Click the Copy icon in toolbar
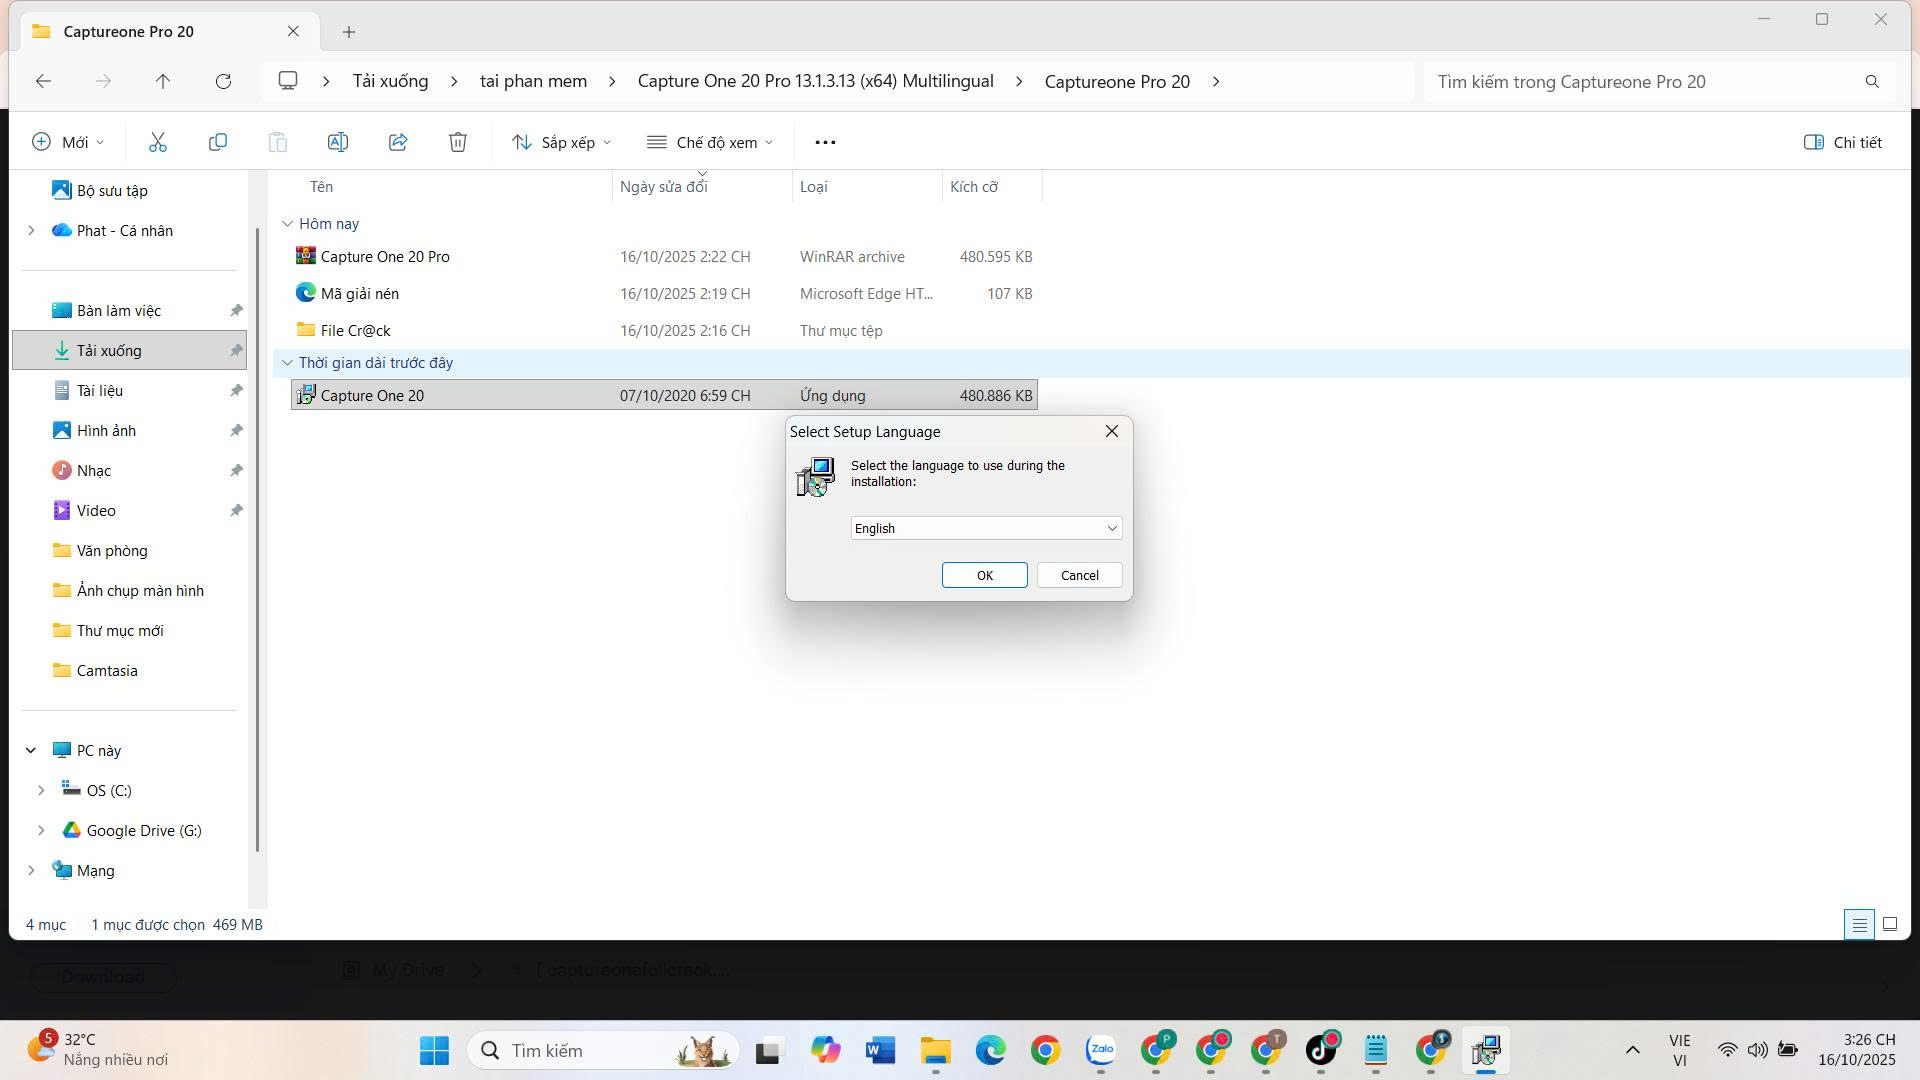The width and height of the screenshot is (1920, 1080). [x=217, y=142]
